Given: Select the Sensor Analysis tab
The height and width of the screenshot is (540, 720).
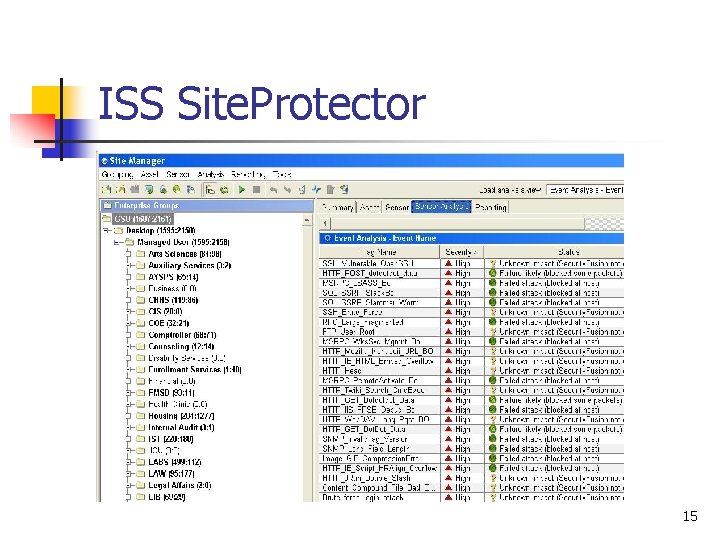Looking at the screenshot, I should (x=441, y=207).
